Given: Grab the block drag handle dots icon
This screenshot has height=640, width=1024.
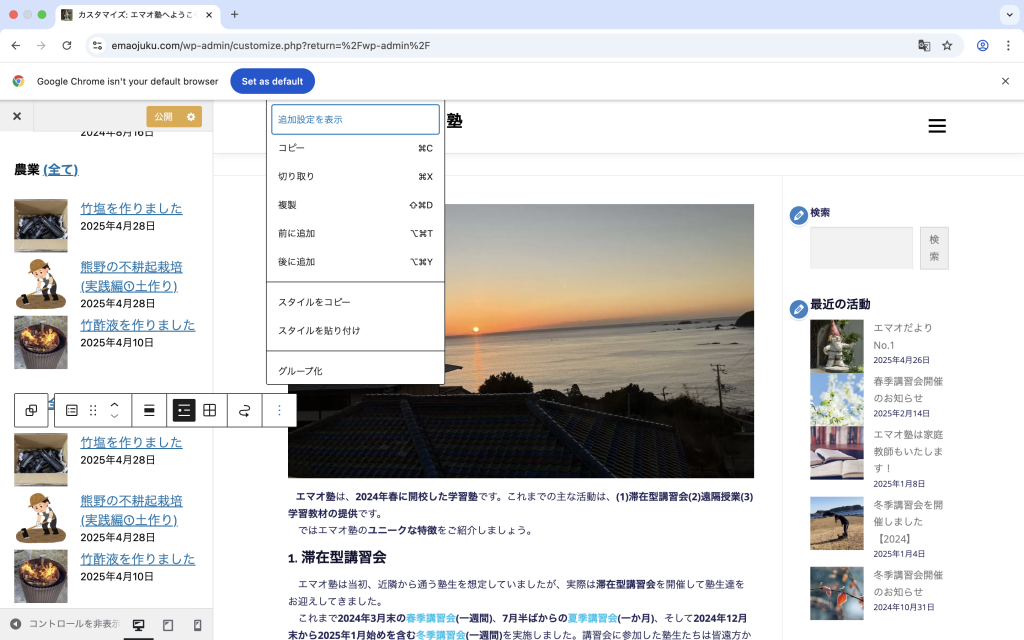Looking at the screenshot, I should [x=93, y=410].
